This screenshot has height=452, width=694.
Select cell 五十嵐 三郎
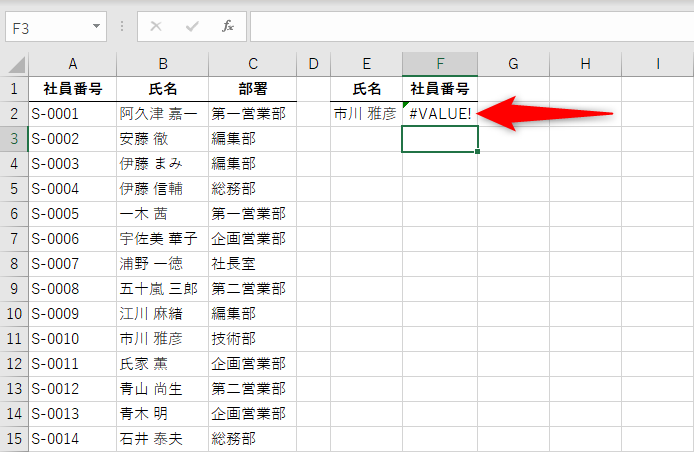coord(162,289)
